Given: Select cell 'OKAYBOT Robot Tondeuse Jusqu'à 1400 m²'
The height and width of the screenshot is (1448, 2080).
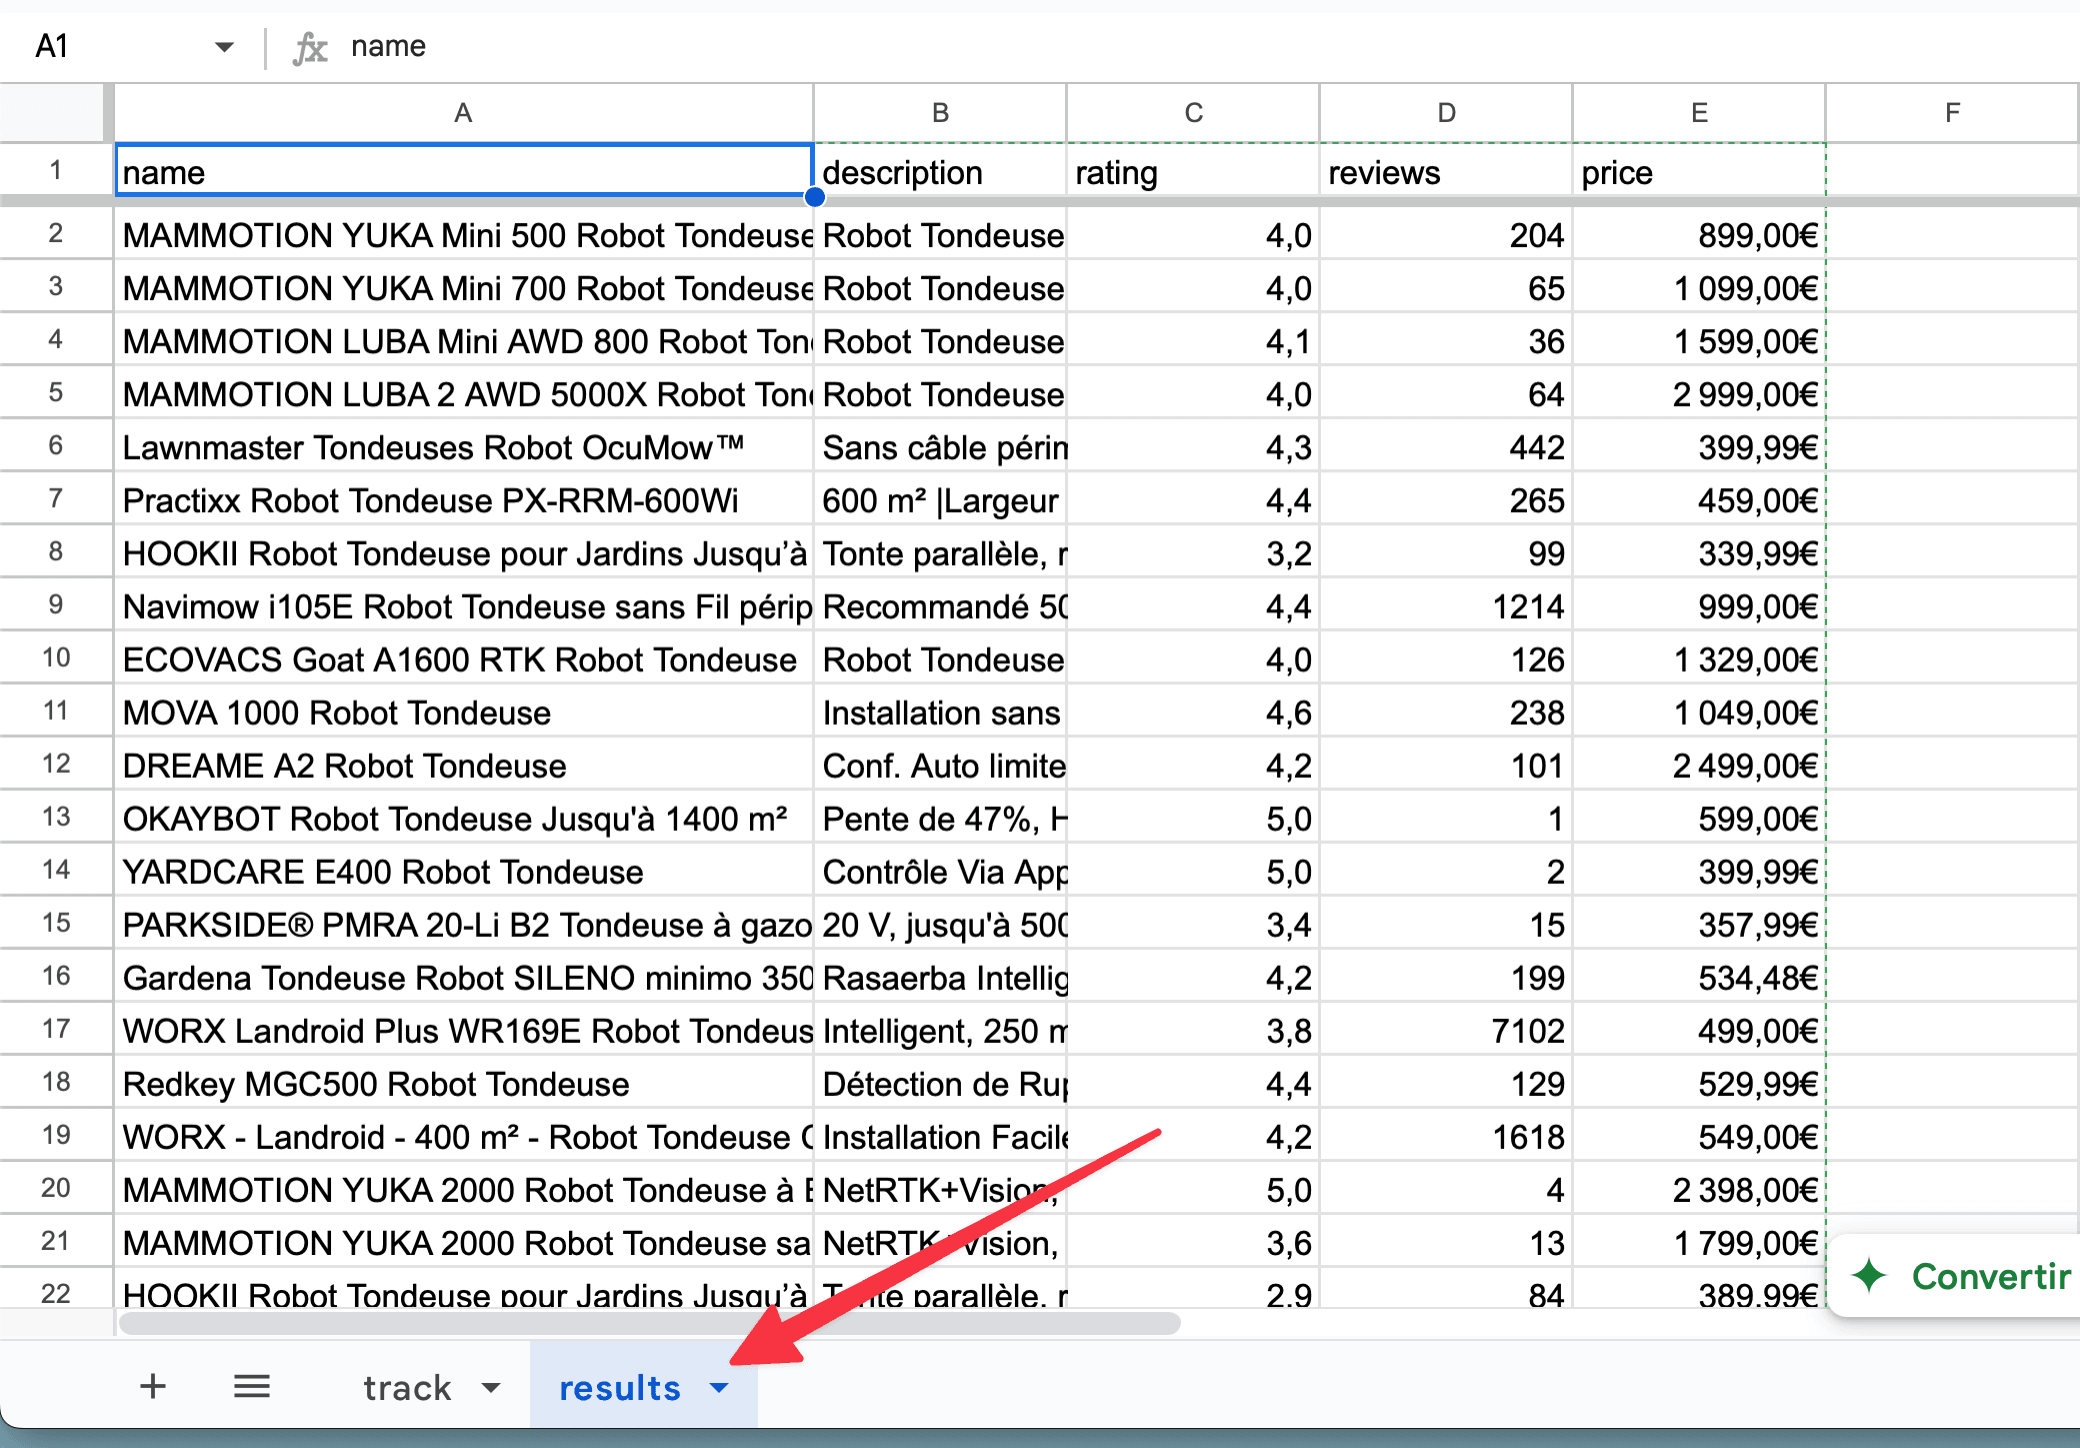Looking at the screenshot, I should 464,818.
